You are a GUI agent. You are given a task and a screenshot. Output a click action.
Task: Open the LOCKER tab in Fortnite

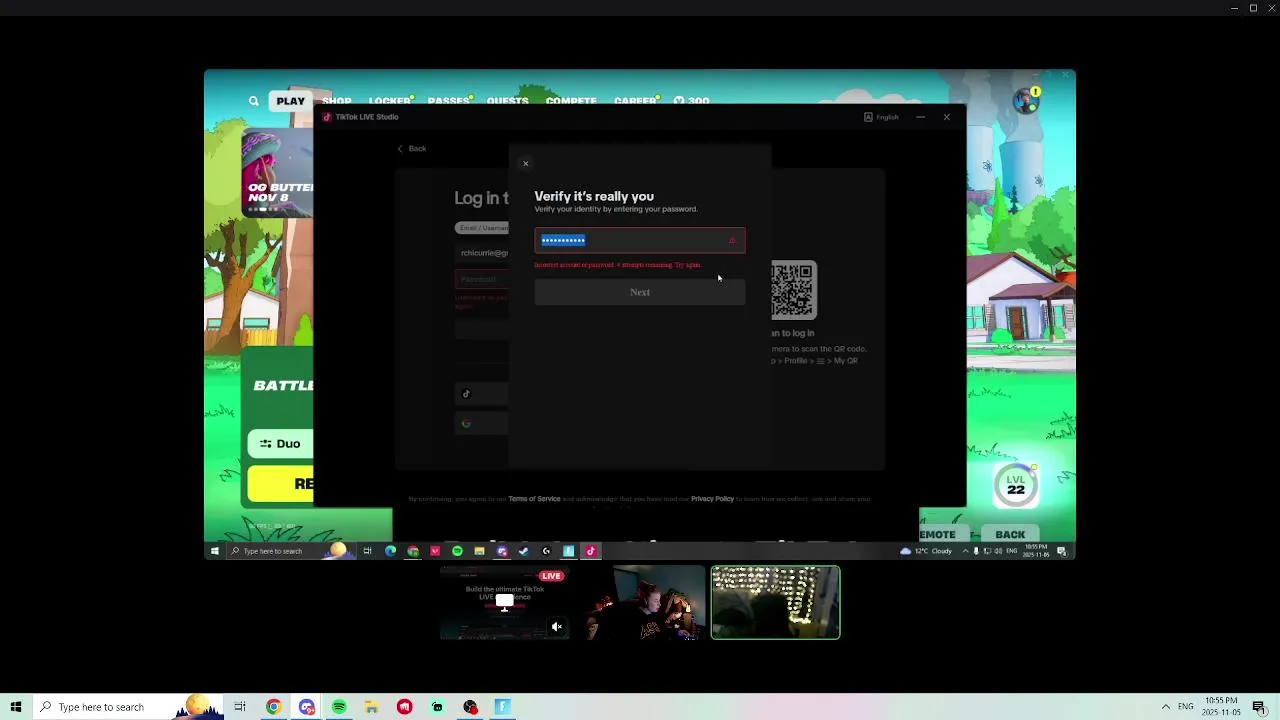coord(390,101)
